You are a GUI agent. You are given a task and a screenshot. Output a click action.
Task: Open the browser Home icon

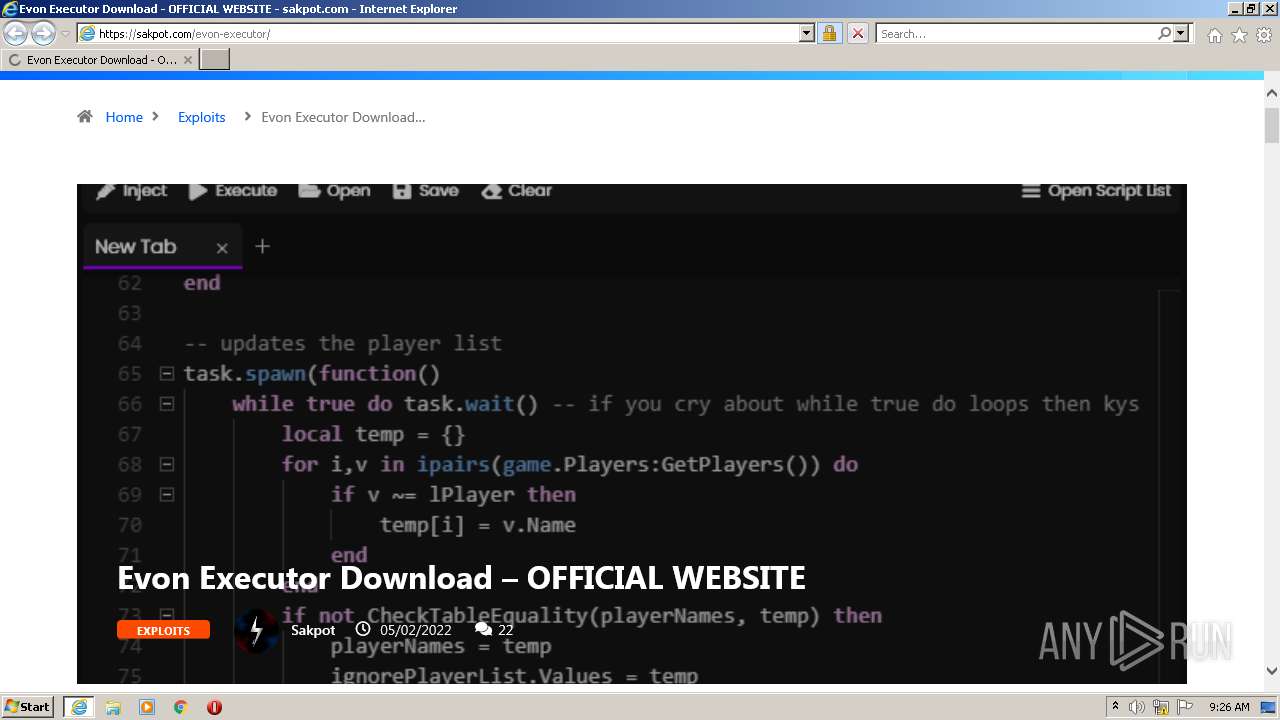1214,35
